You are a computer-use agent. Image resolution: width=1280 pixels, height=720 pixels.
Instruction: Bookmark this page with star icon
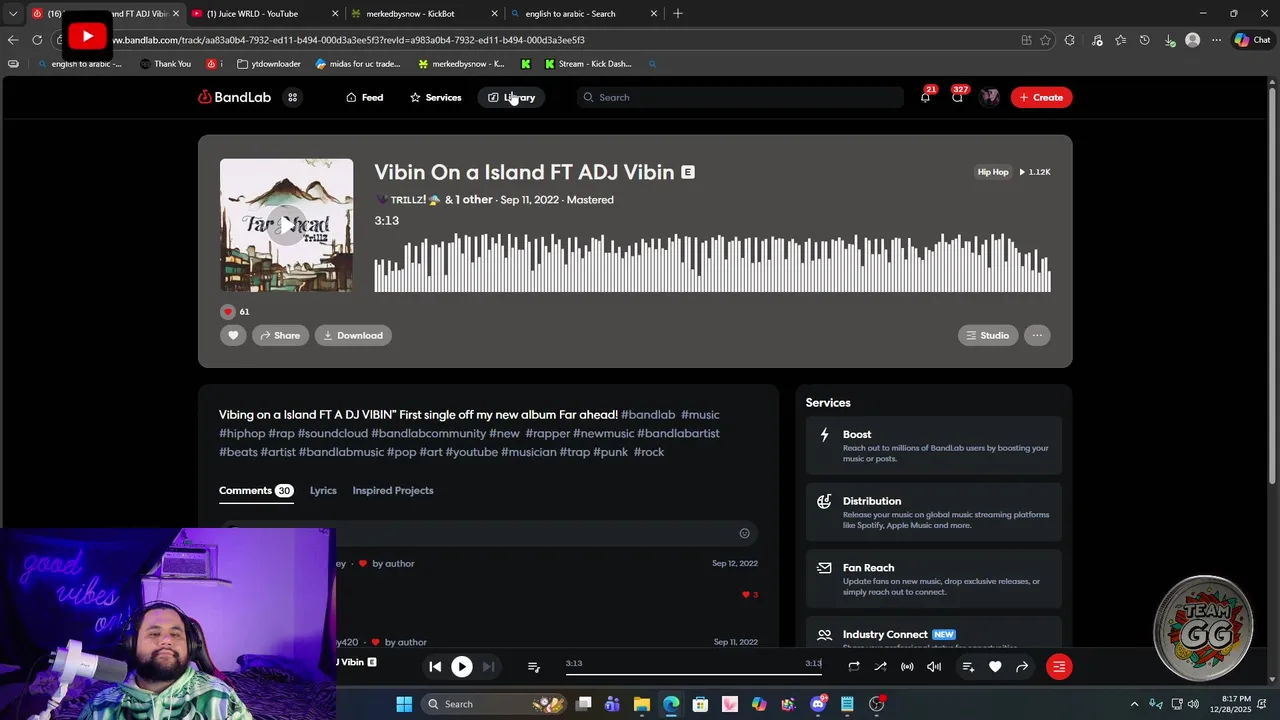pos(1046,40)
